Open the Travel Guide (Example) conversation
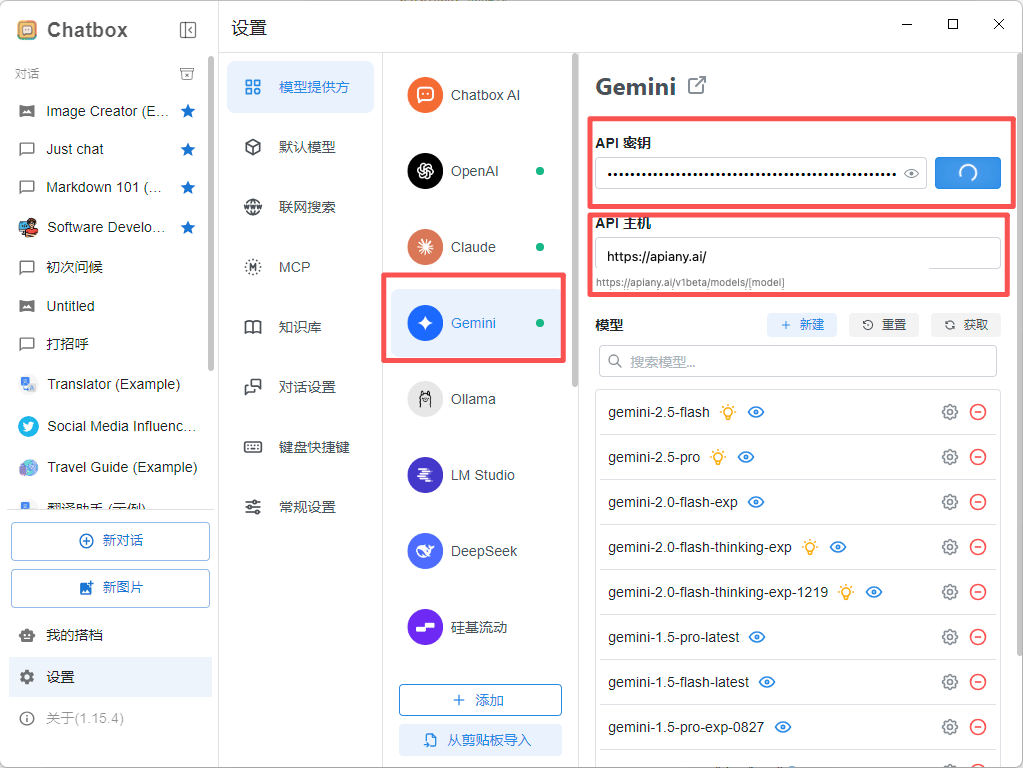Screen dimensions: 1023x768 click(108, 467)
